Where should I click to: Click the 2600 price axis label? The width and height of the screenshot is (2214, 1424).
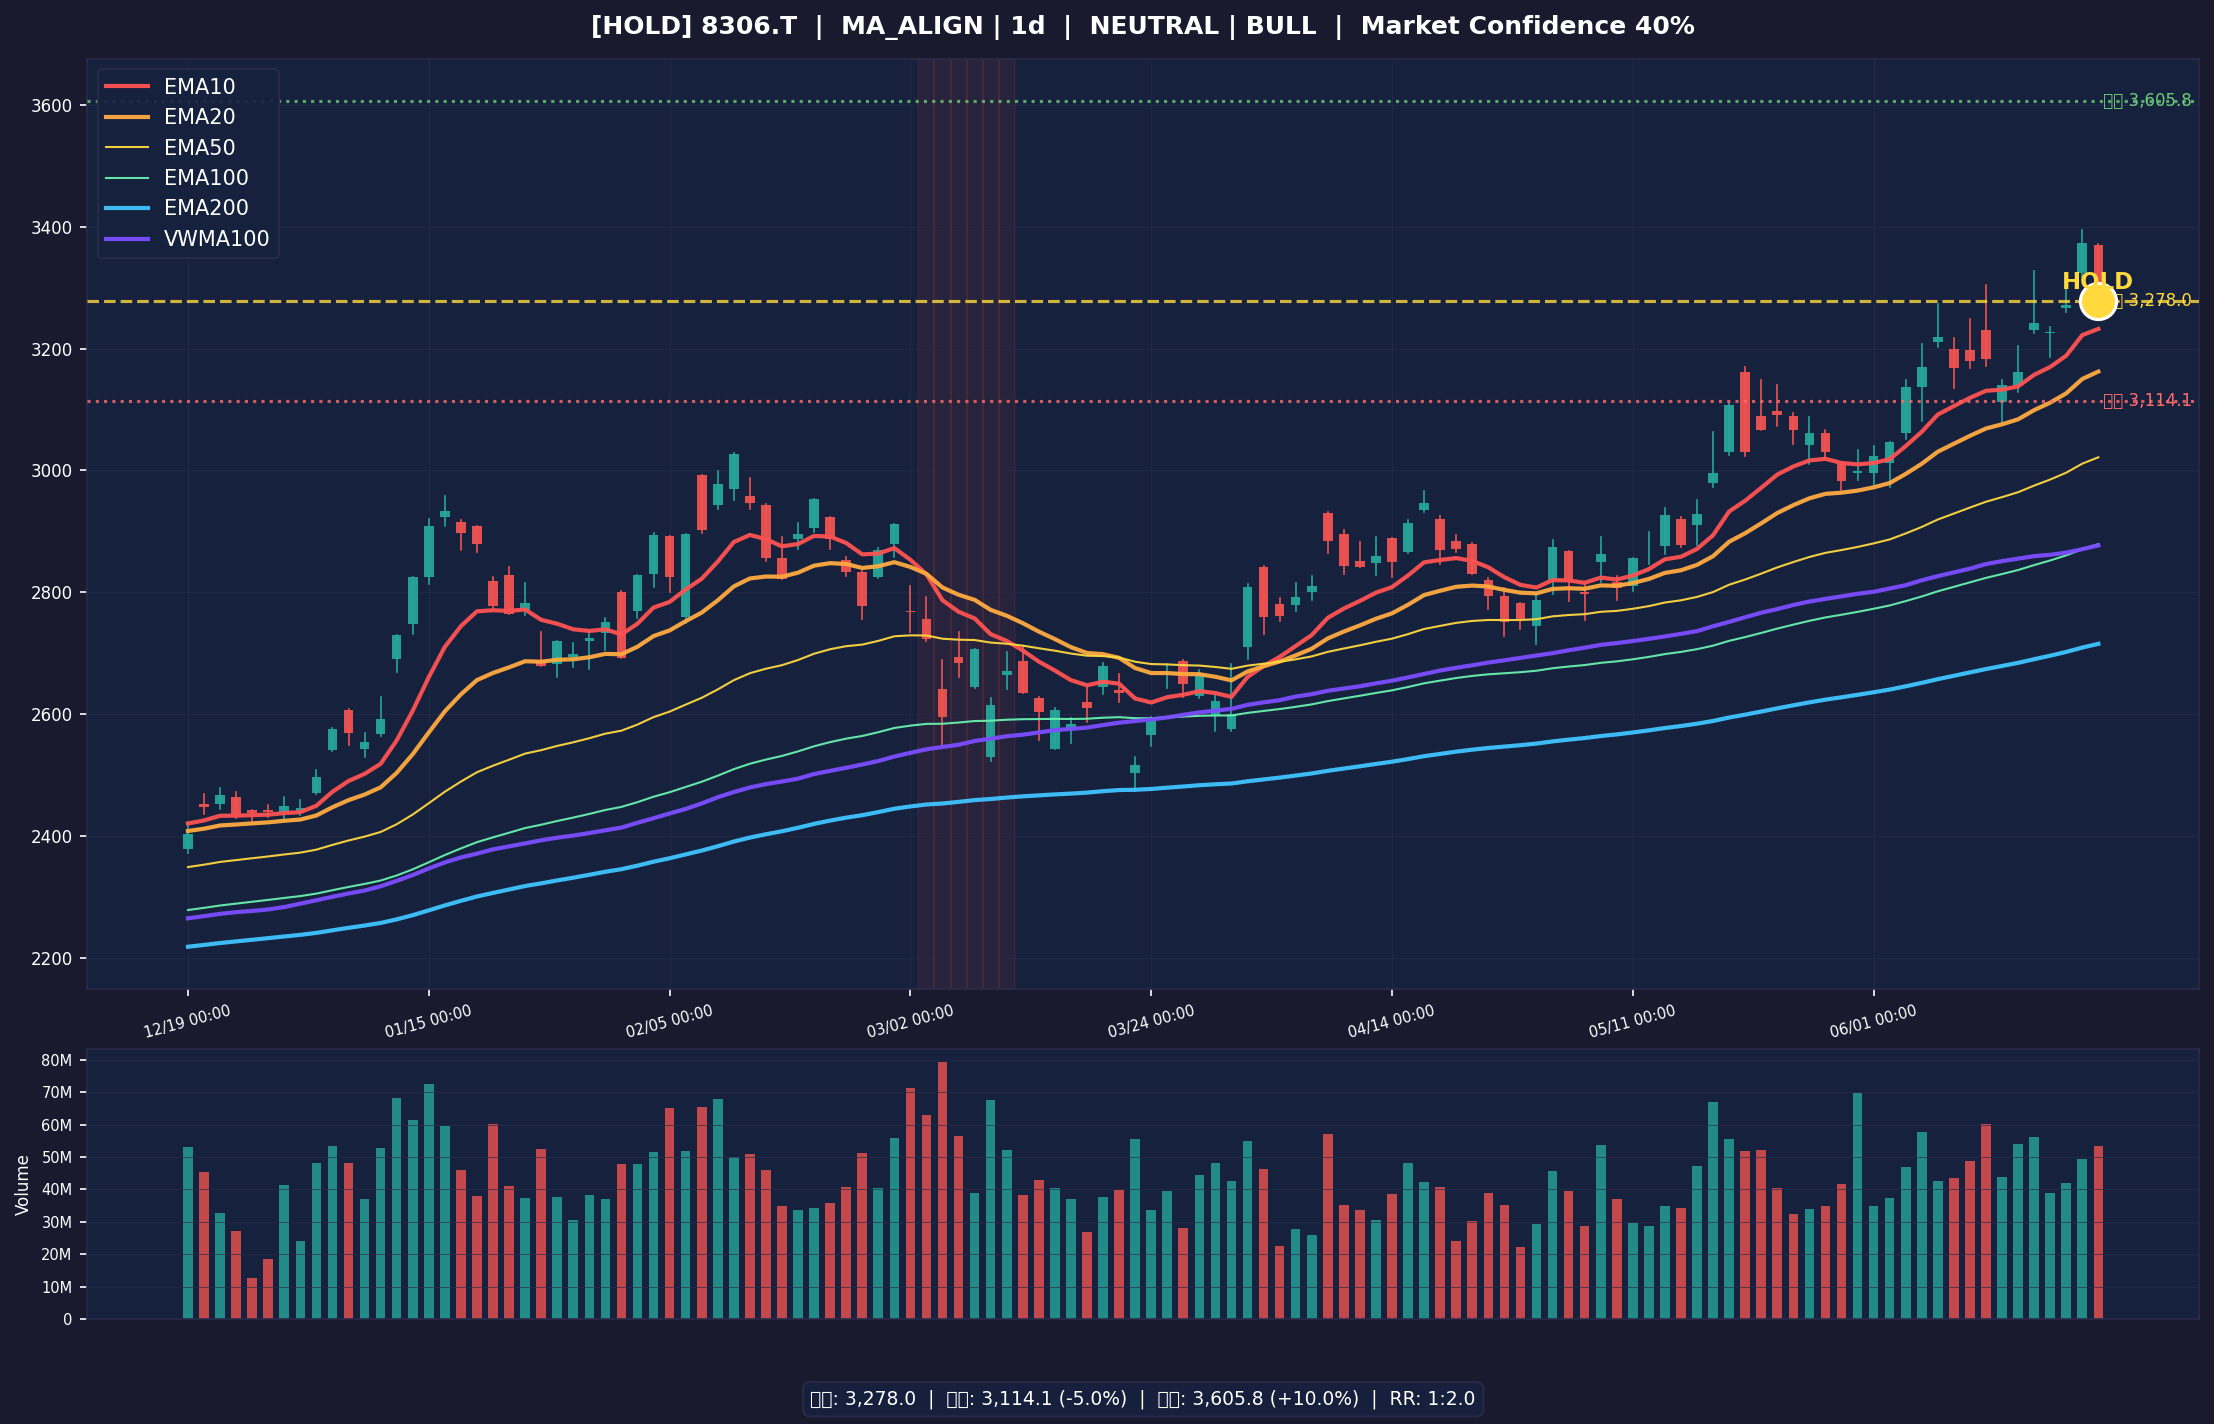pos(54,715)
